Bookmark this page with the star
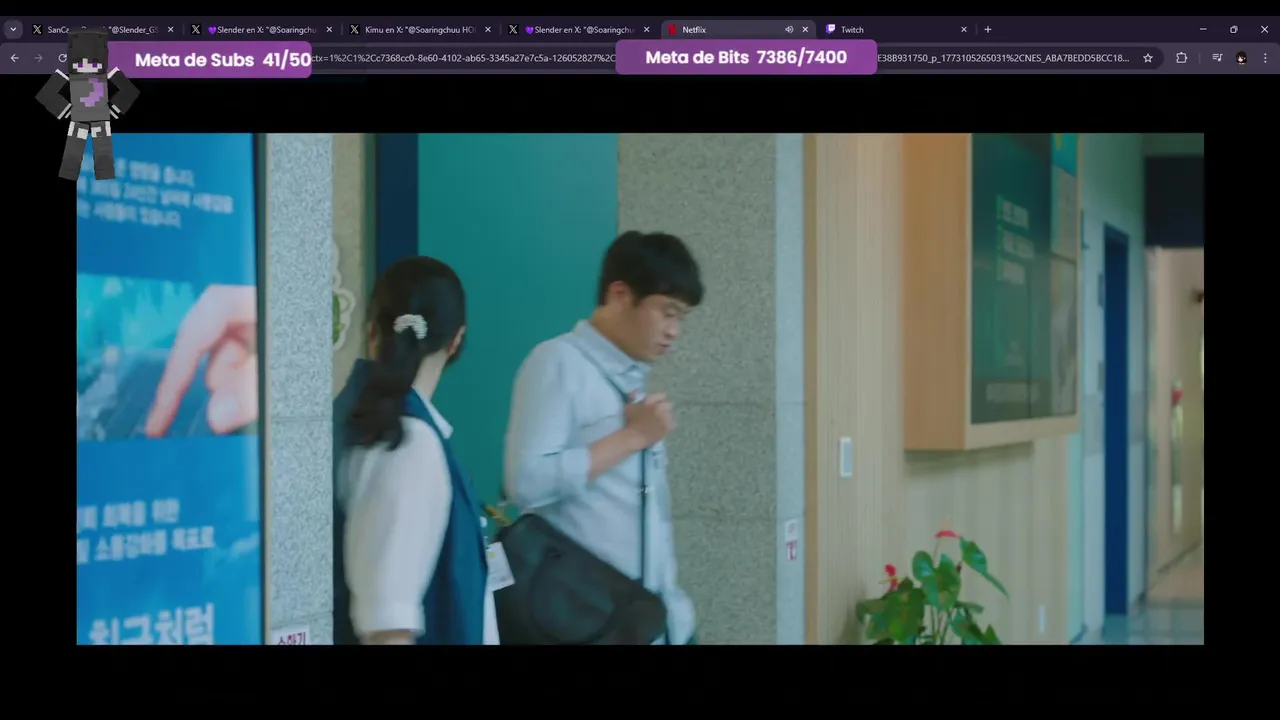Image resolution: width=1280 pixels, height=720 pixels. tap(1148, 58)
